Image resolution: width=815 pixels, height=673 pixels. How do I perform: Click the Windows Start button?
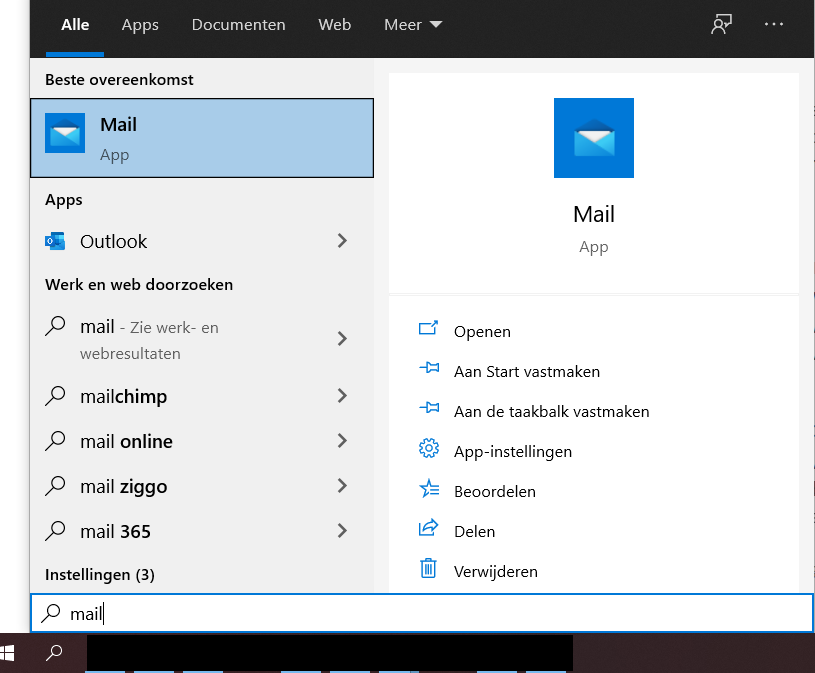click(x=10, y=653)
